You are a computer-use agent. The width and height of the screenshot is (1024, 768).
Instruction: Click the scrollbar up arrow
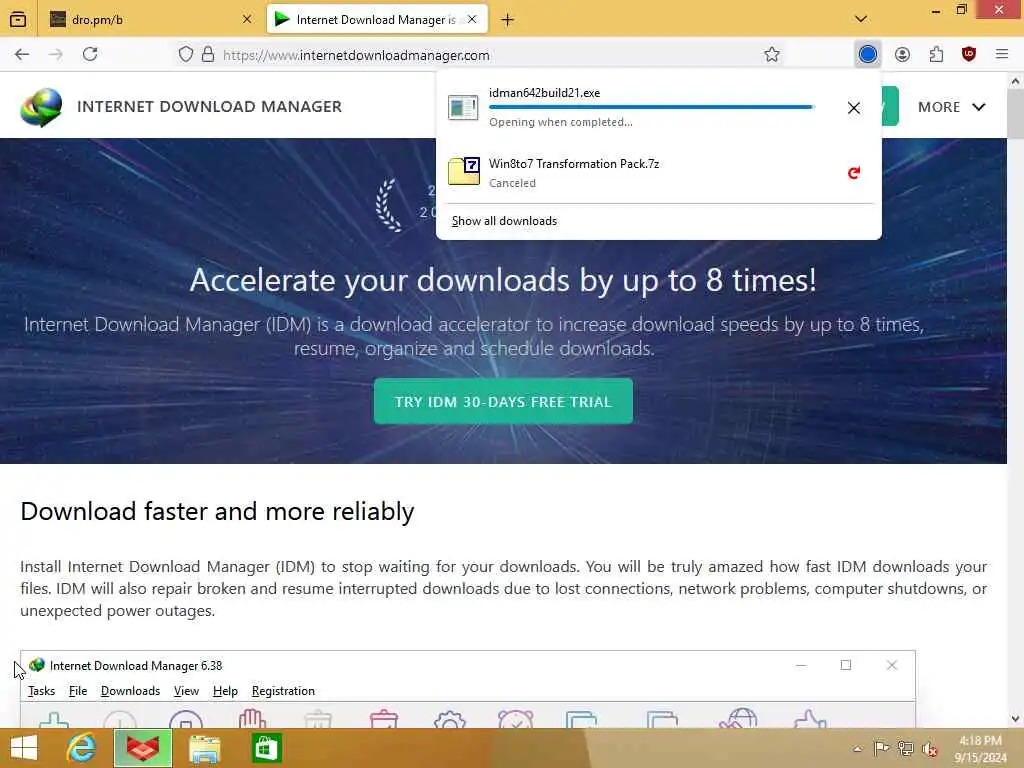click(1015, 82)
